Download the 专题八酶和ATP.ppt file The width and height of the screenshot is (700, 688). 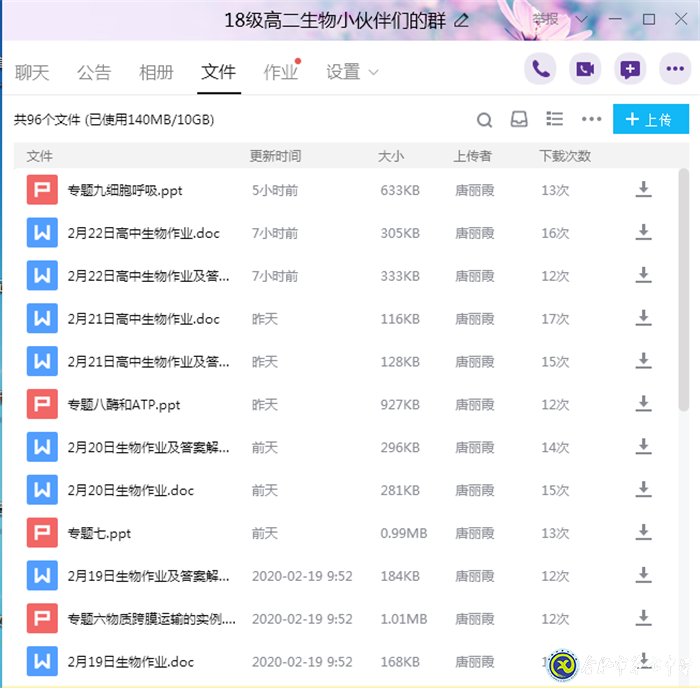643,405
